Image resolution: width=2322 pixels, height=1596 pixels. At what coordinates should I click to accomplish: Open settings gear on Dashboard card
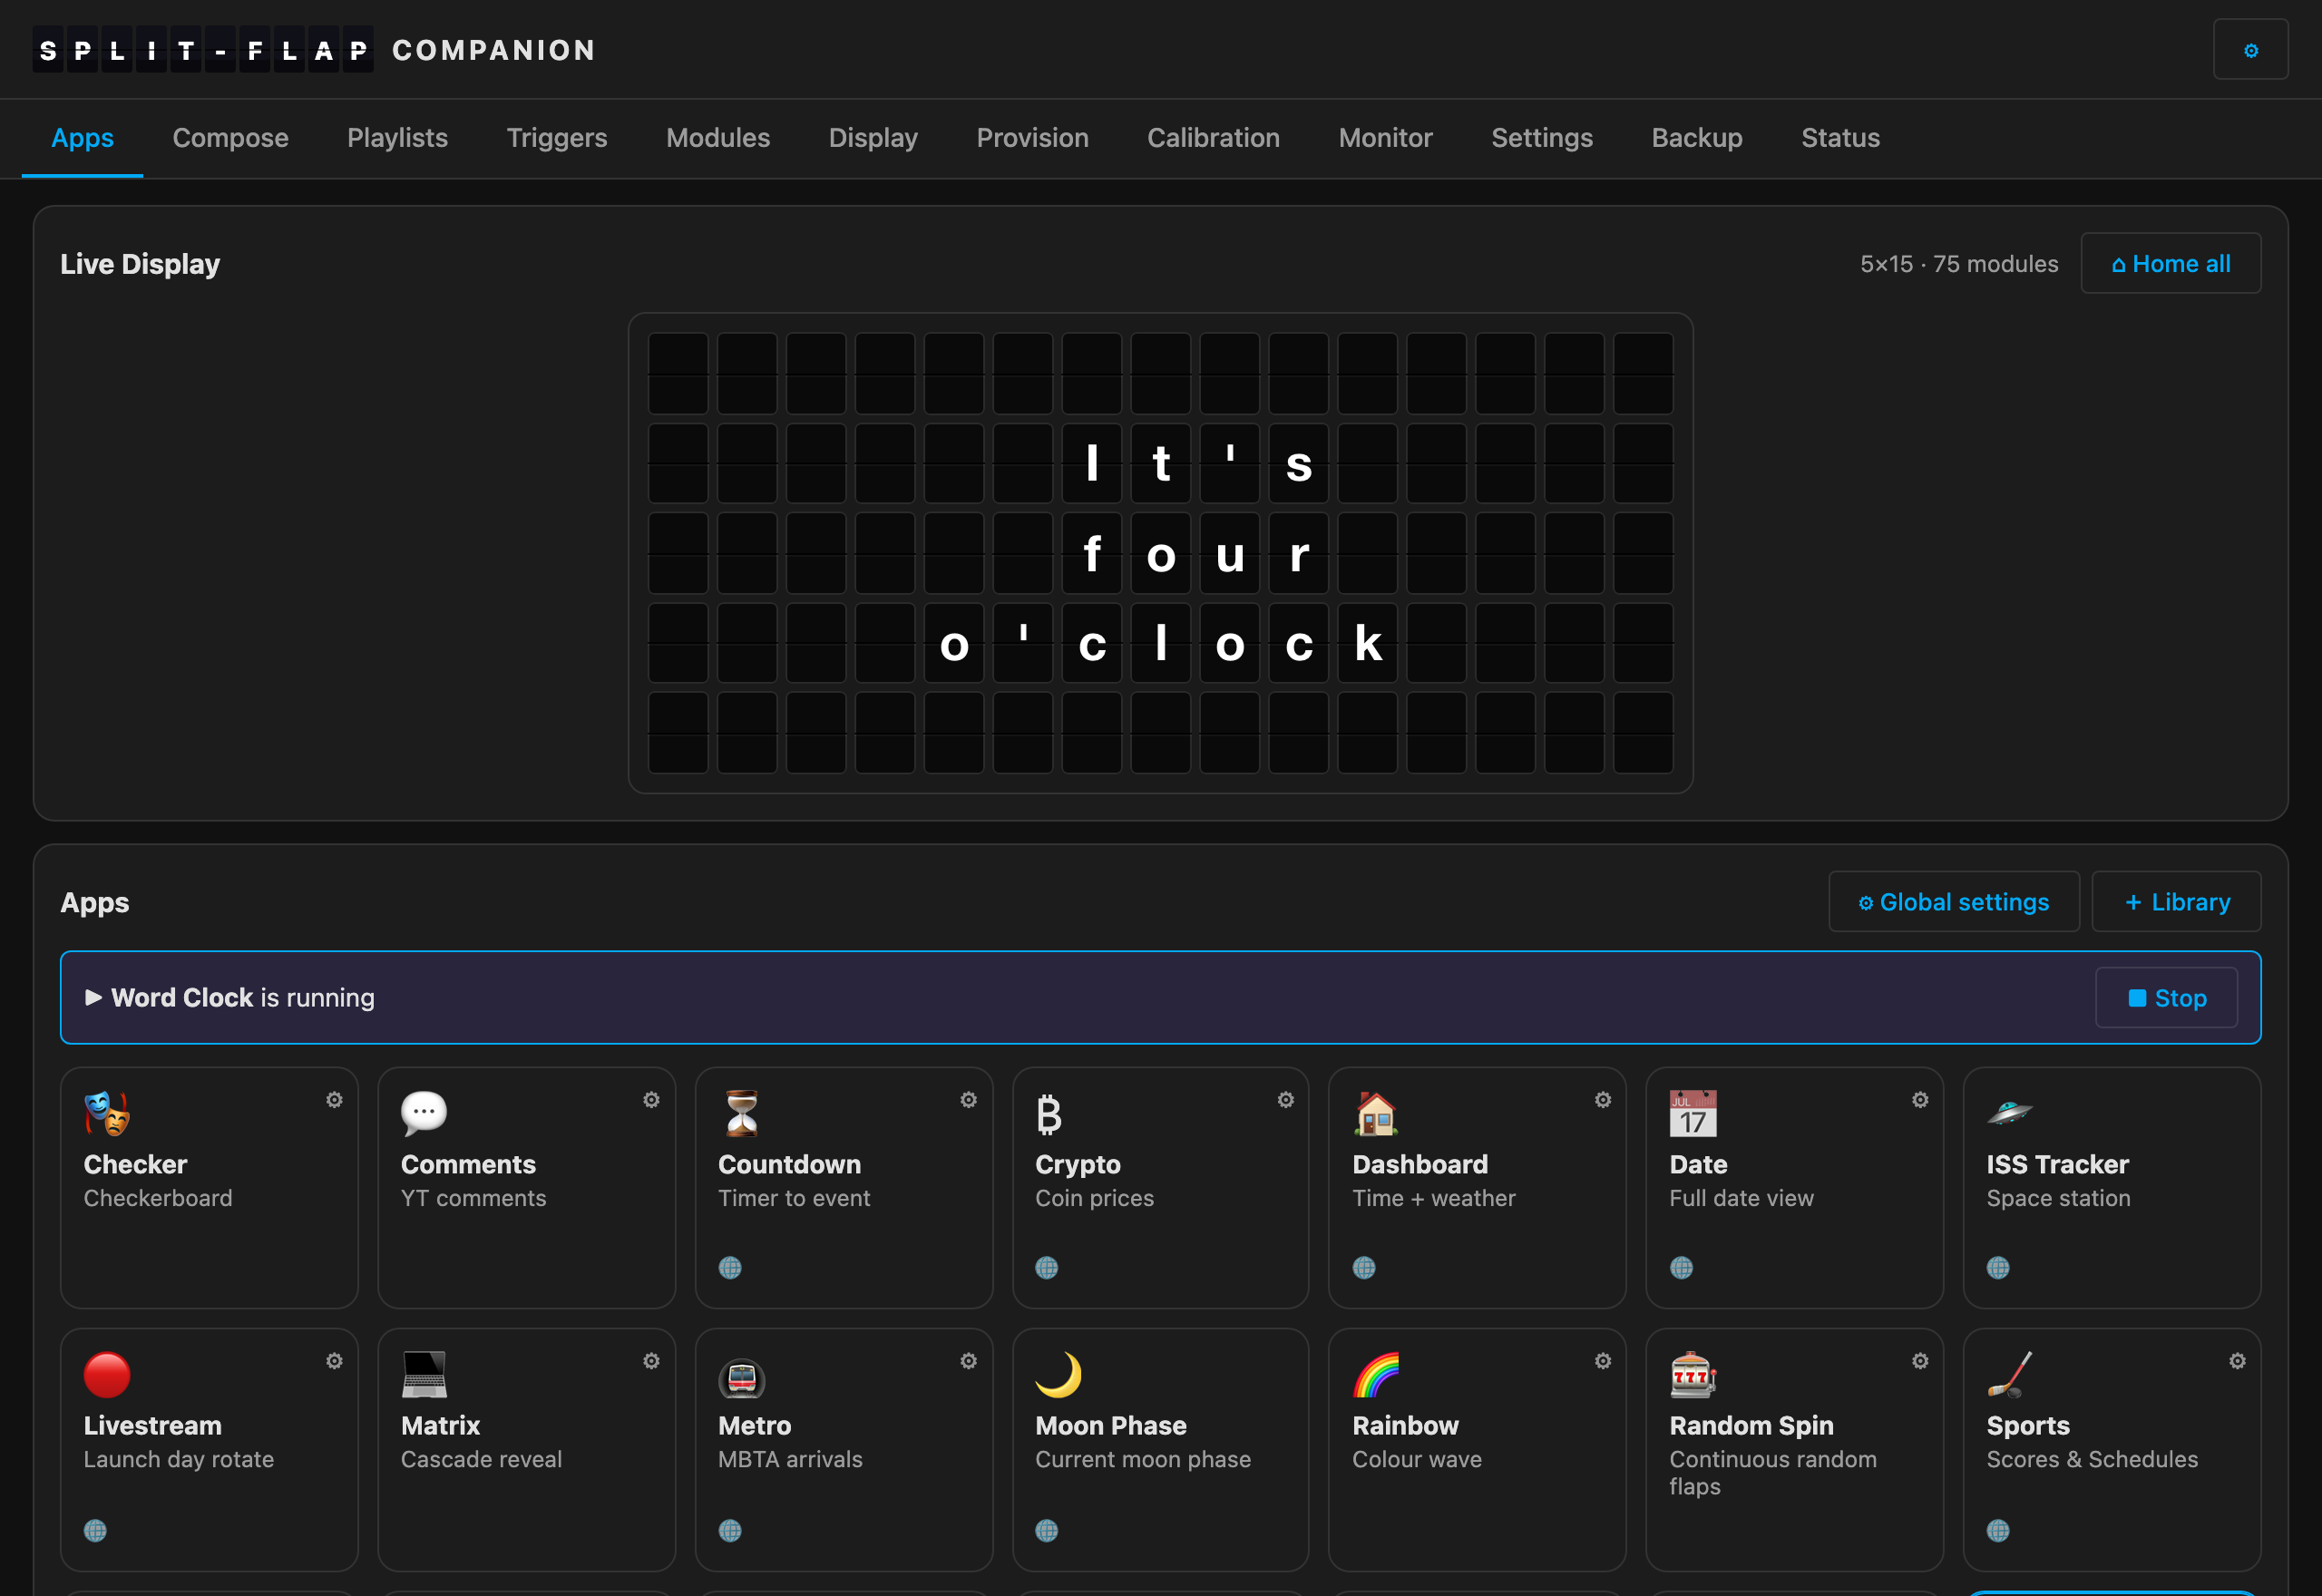tap(1602, 1100)
